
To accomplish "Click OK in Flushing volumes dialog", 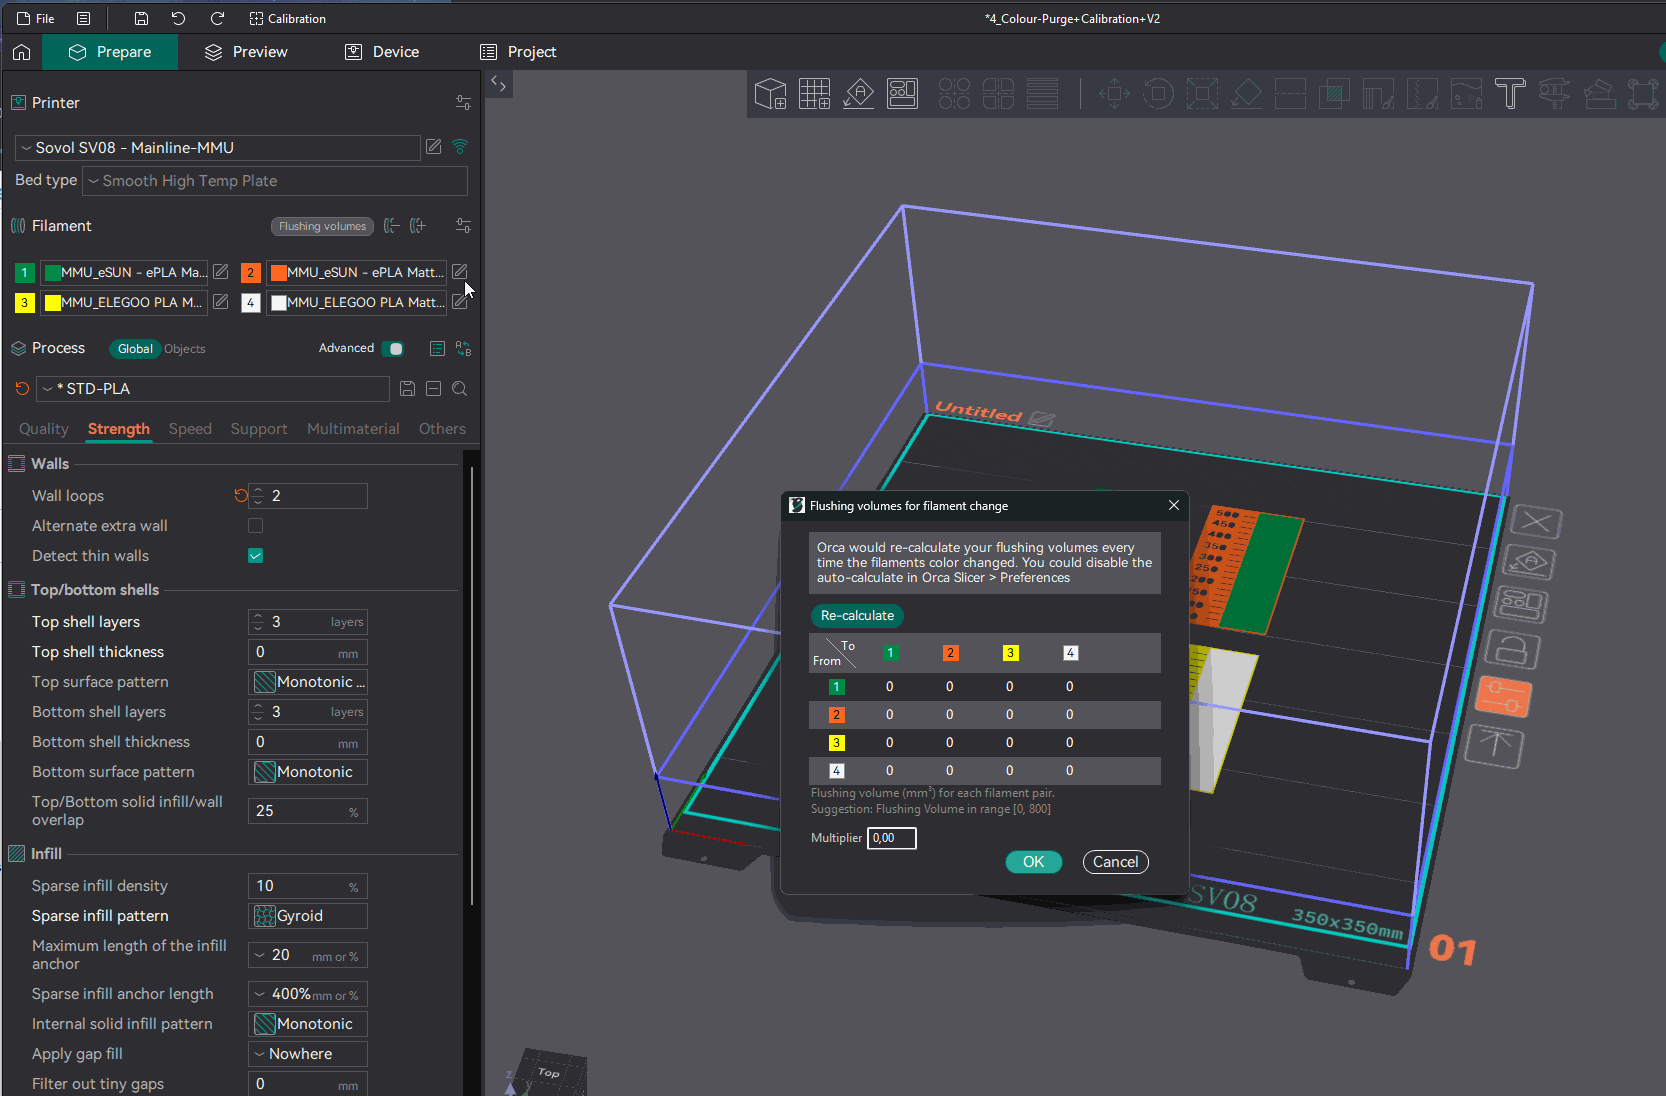I will coord(1033,862).
